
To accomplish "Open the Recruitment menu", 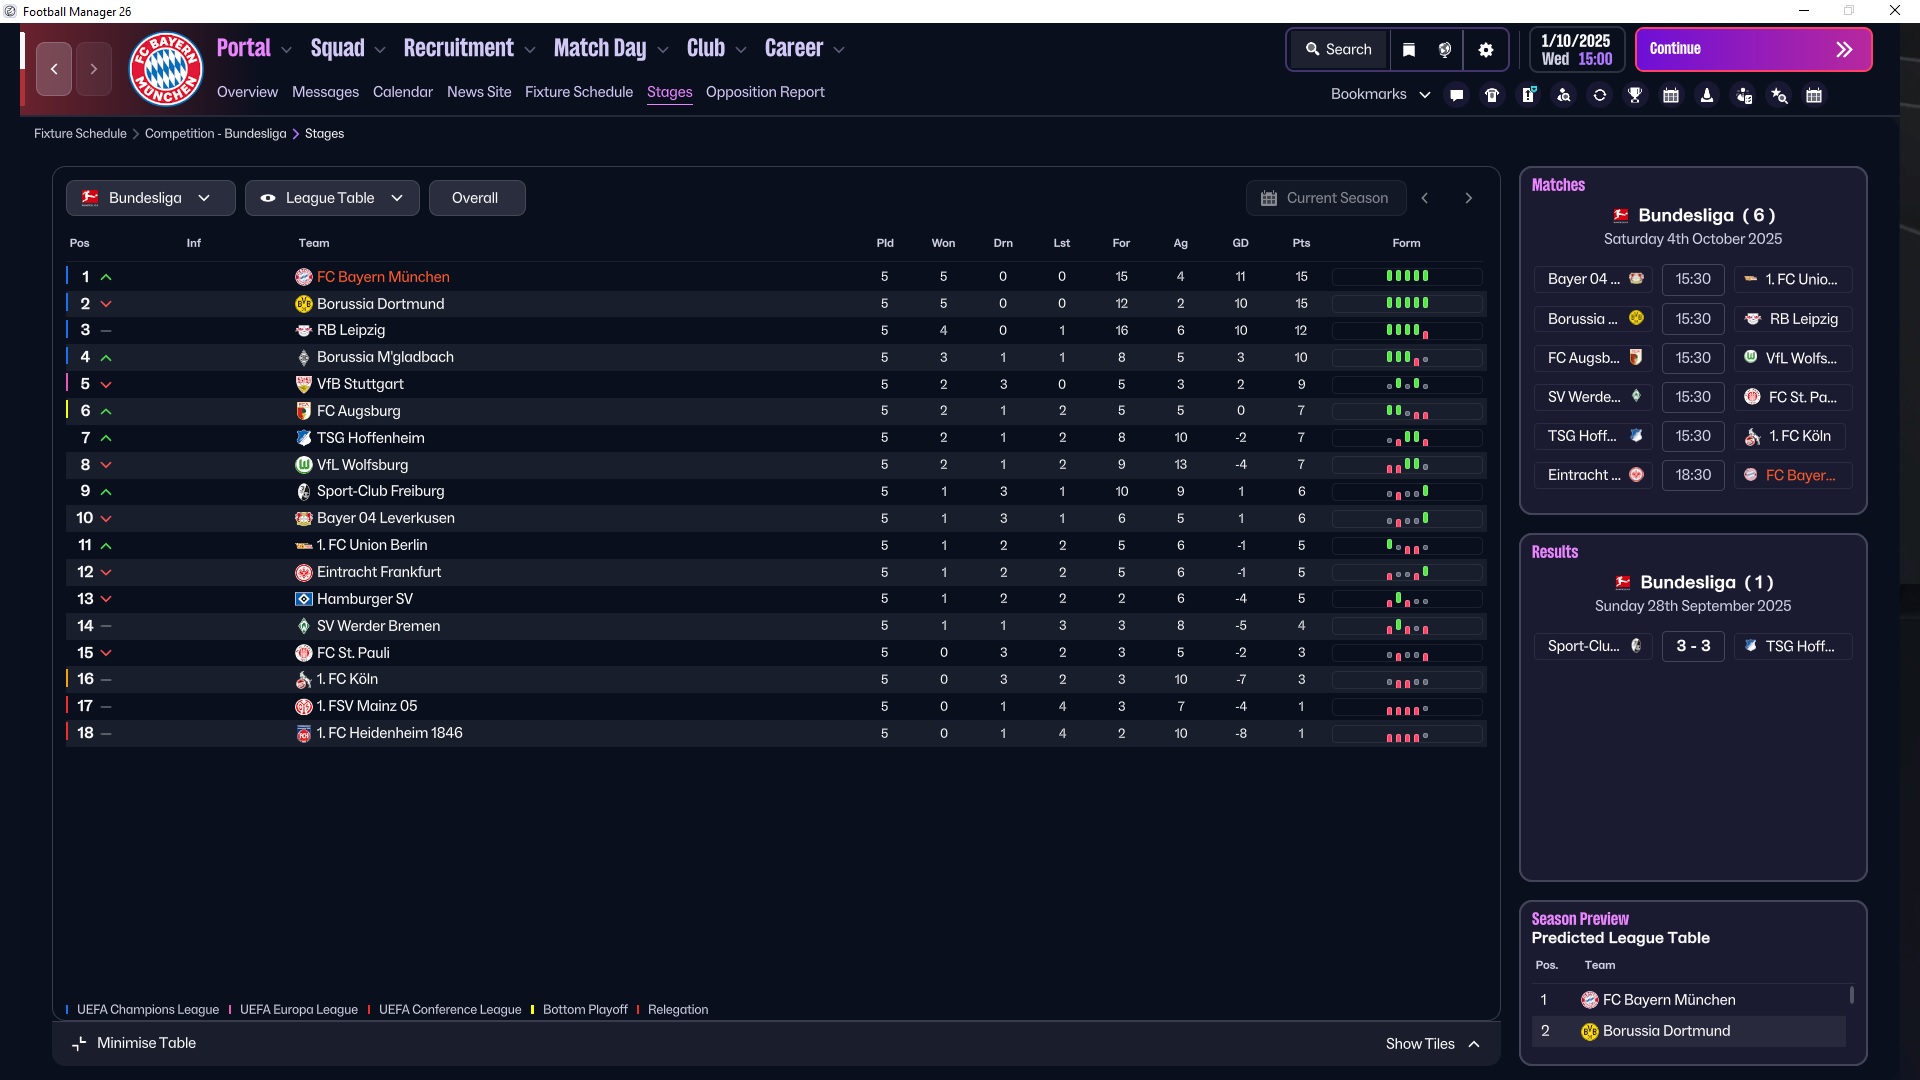I will (x=468, y=48).
